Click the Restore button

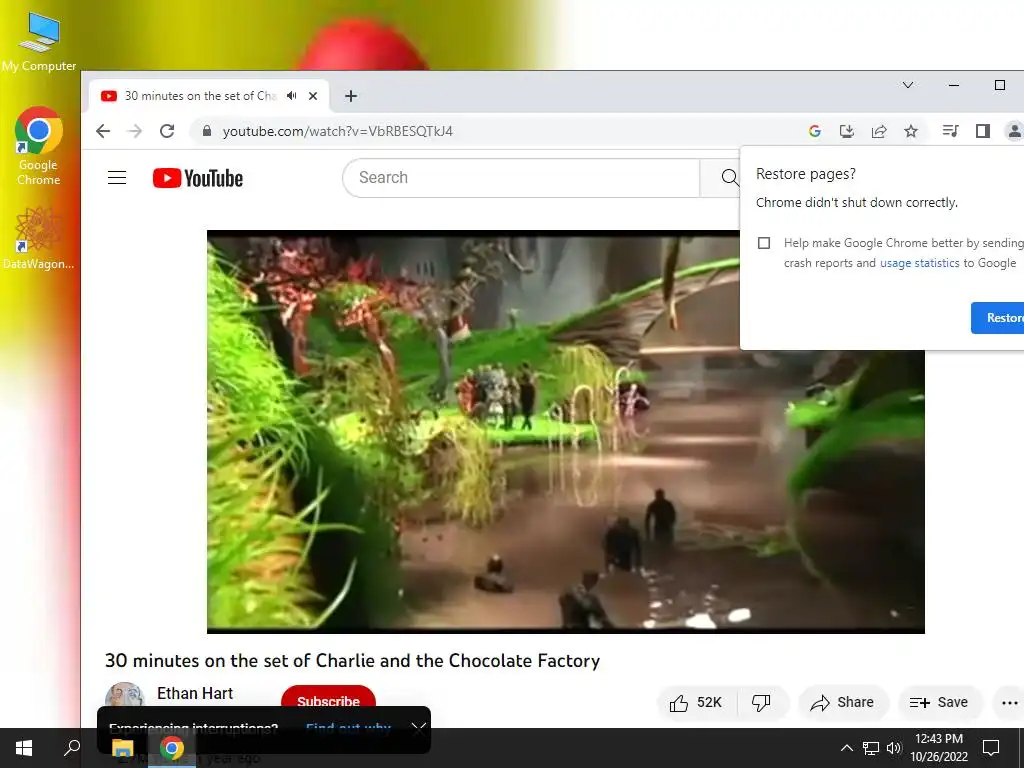tap(998, 318)
